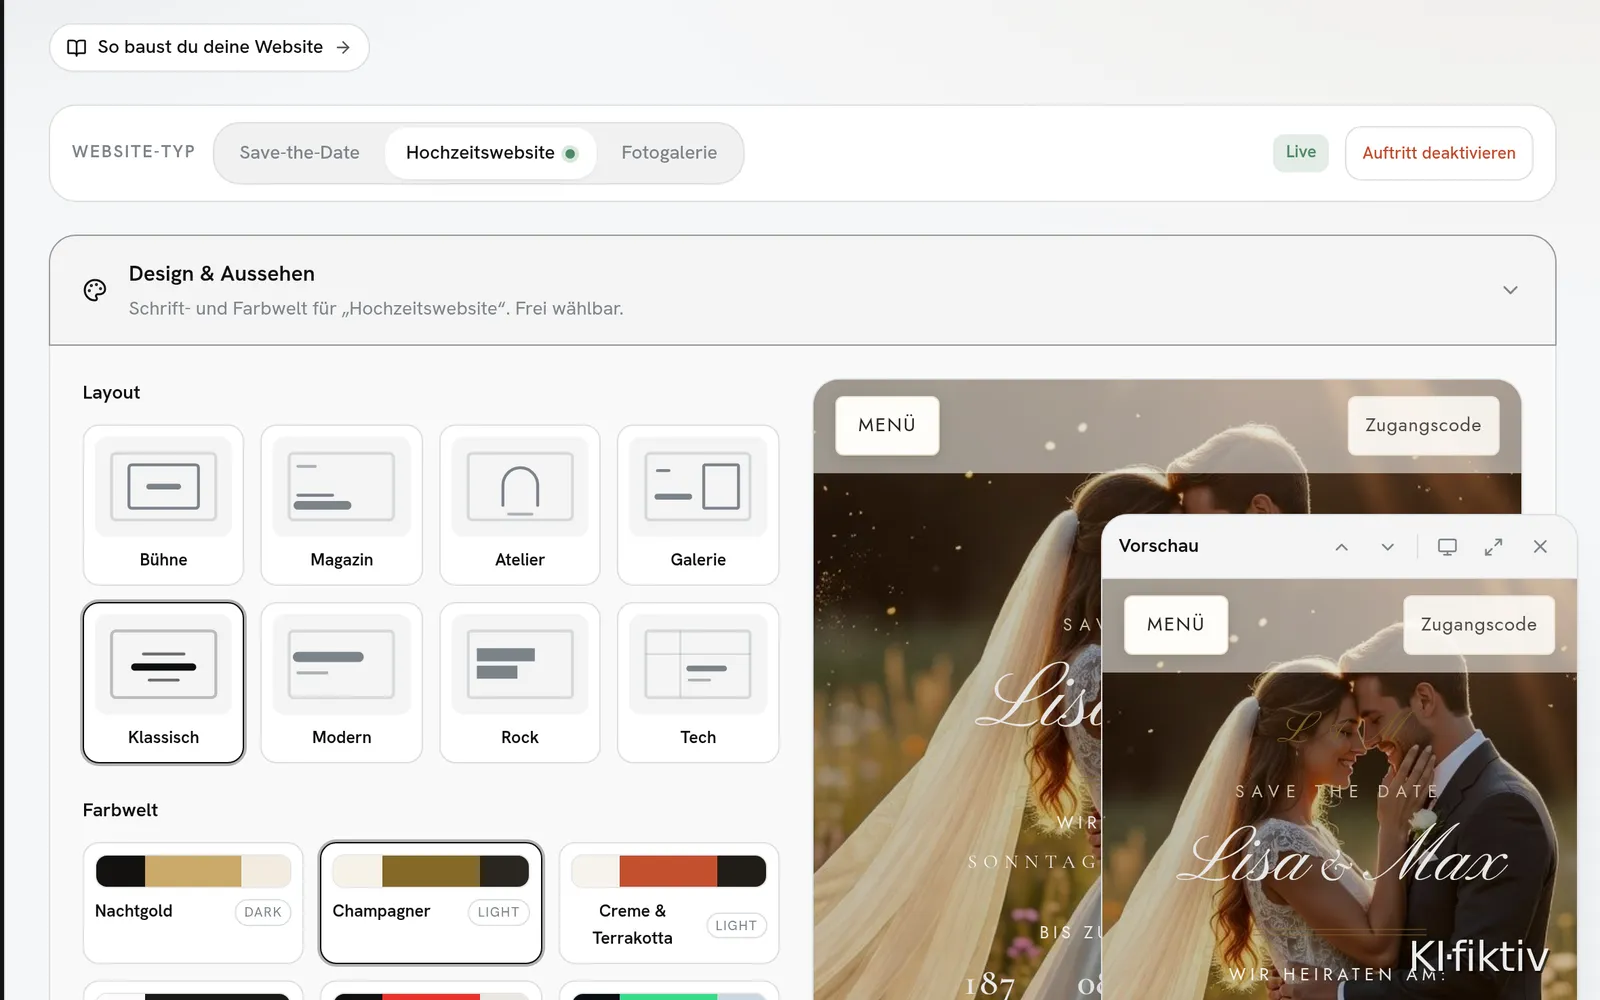Viewport: 1600px width, 1000px height.
Task: Click the Design & Aussehen heading
Action: click(222, 274)
